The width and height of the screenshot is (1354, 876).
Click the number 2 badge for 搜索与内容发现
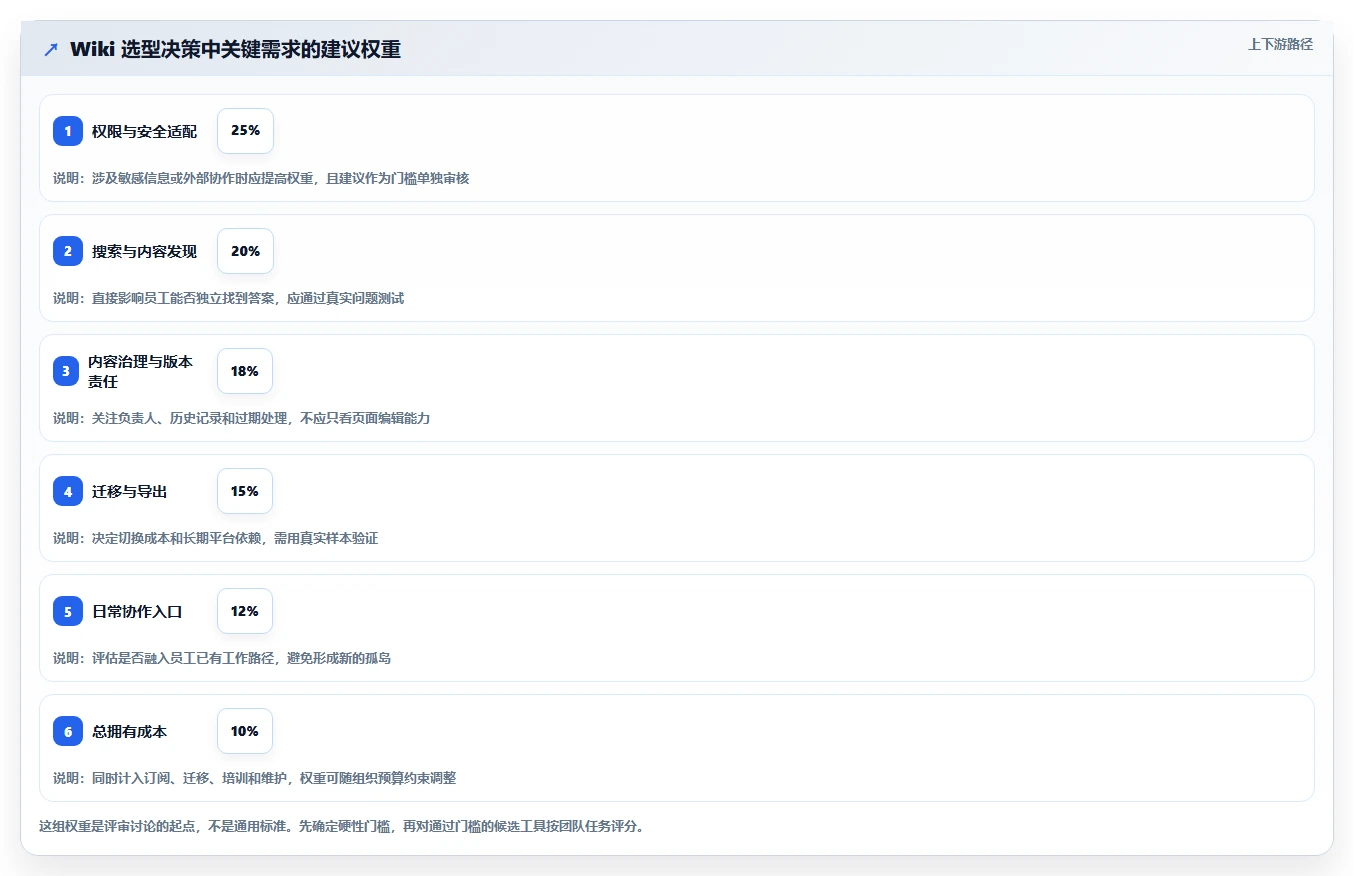click(x=68, y=251)
